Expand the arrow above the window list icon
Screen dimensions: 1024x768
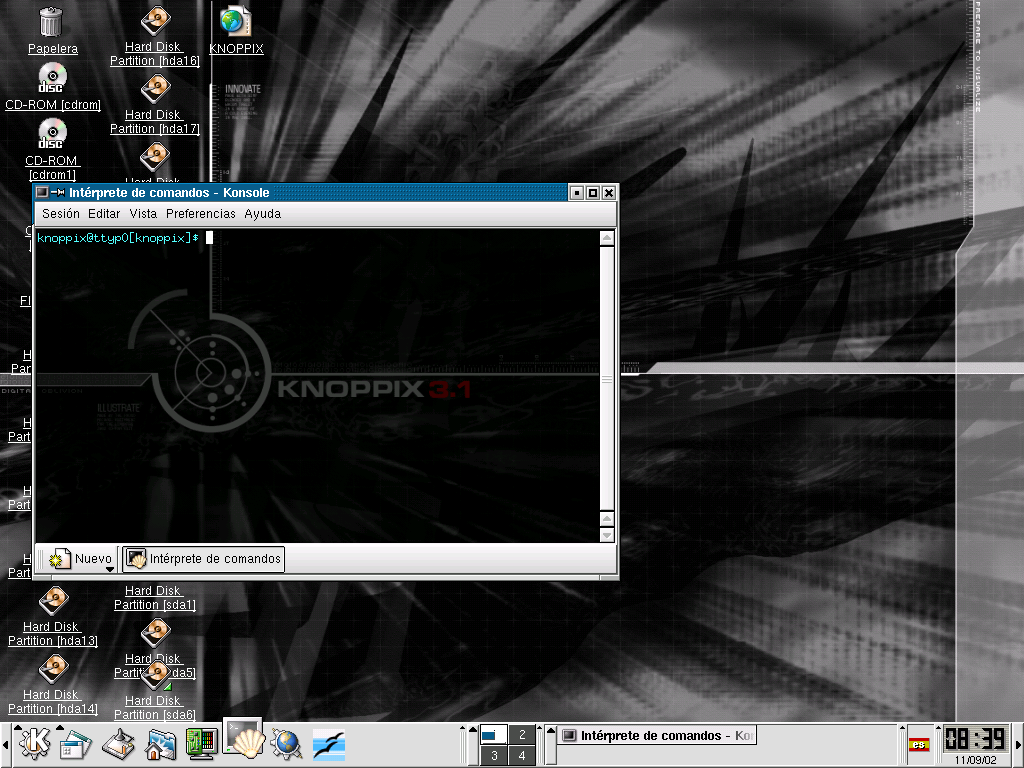pos(60,727)
